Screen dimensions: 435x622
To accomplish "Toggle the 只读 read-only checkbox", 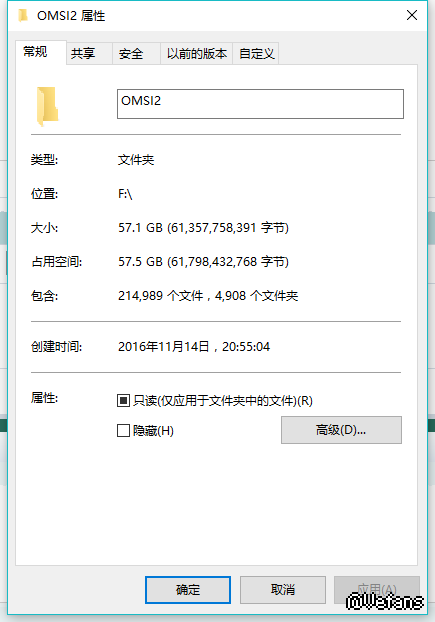I will 123,401.
